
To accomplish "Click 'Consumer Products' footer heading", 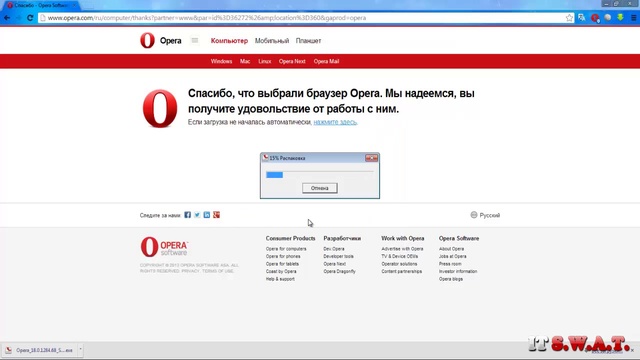I will pyautogui.click(x=291, y=238).
